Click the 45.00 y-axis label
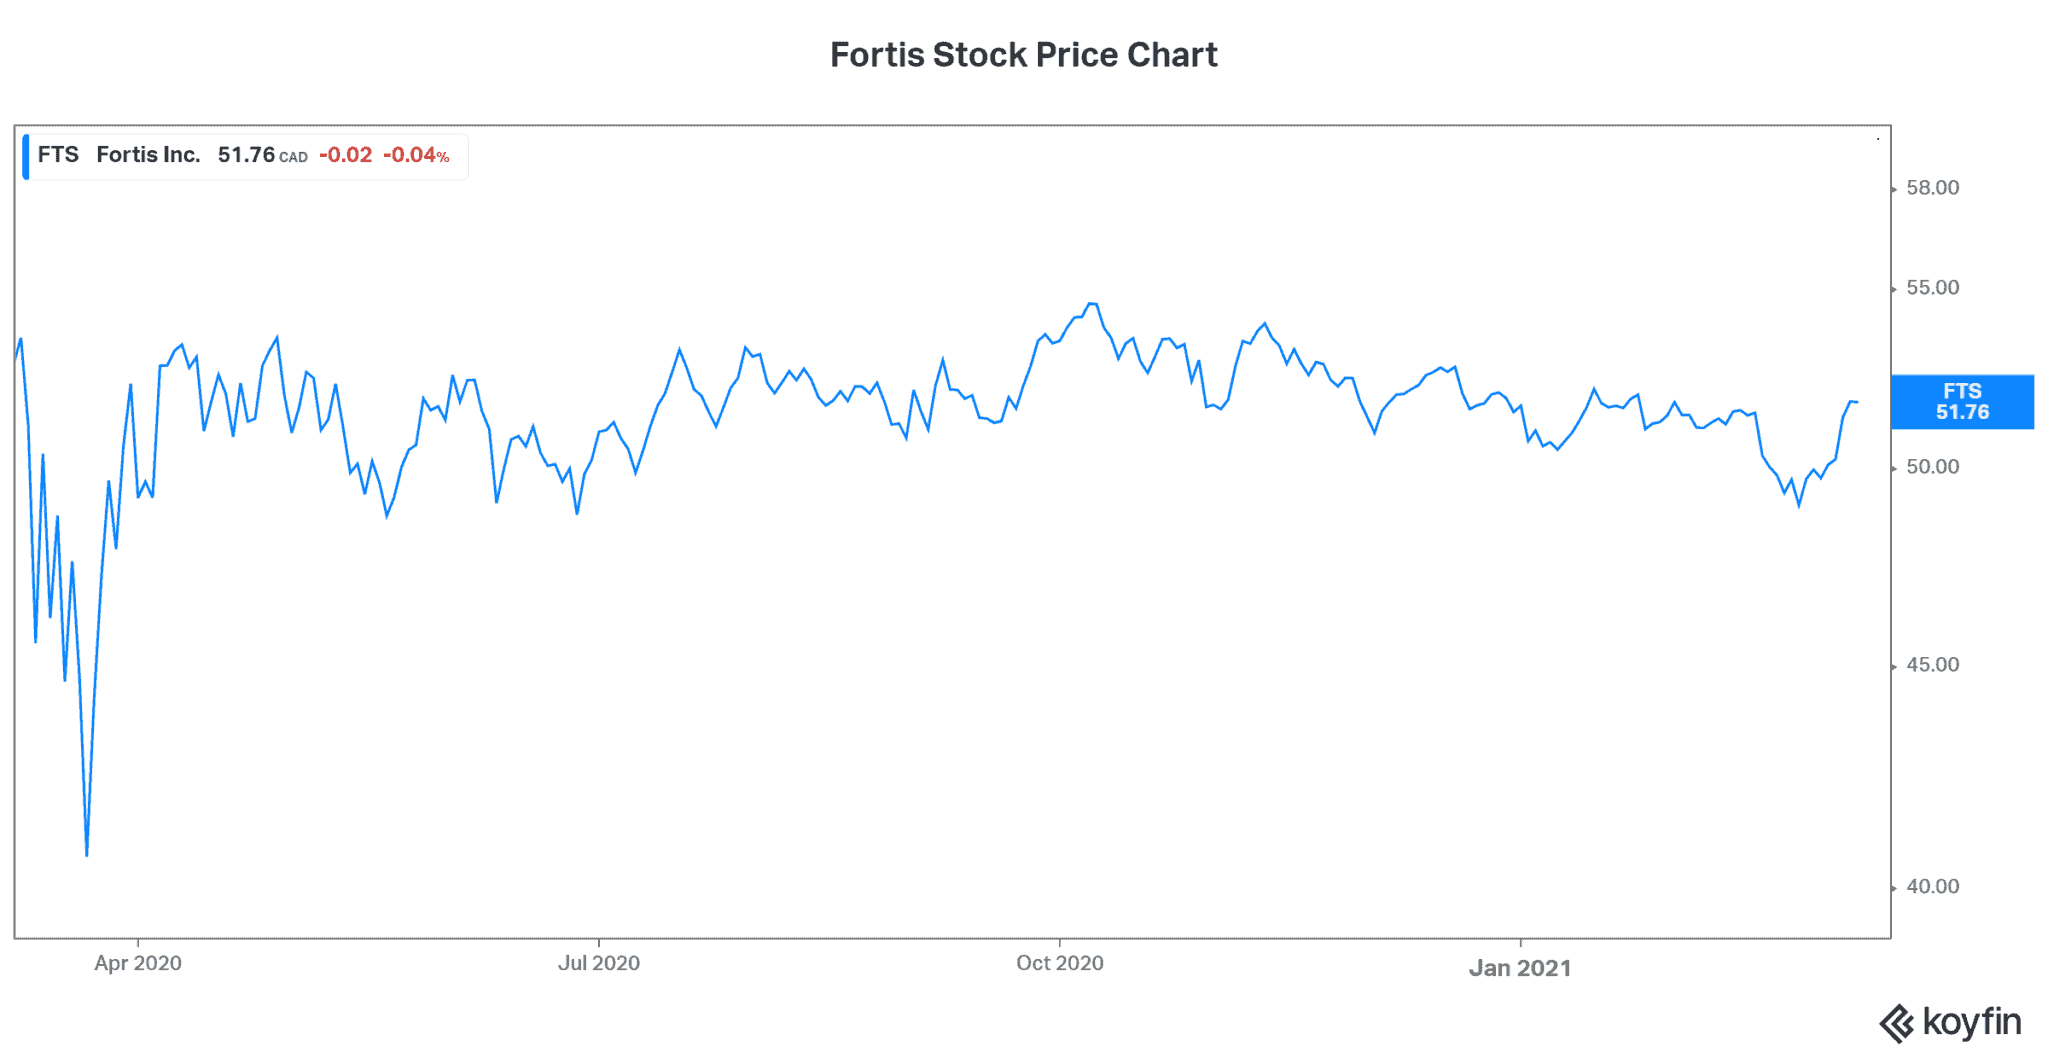The height and width of the screenshot is (1058, 2048). click(1932, 665)
